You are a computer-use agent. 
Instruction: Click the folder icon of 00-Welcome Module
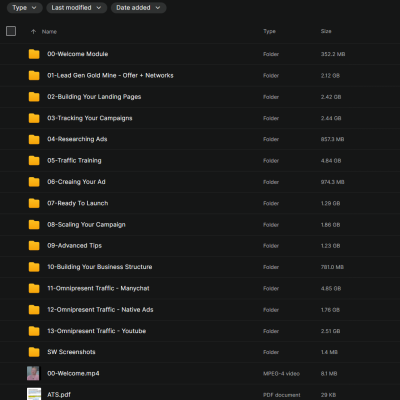34,54
